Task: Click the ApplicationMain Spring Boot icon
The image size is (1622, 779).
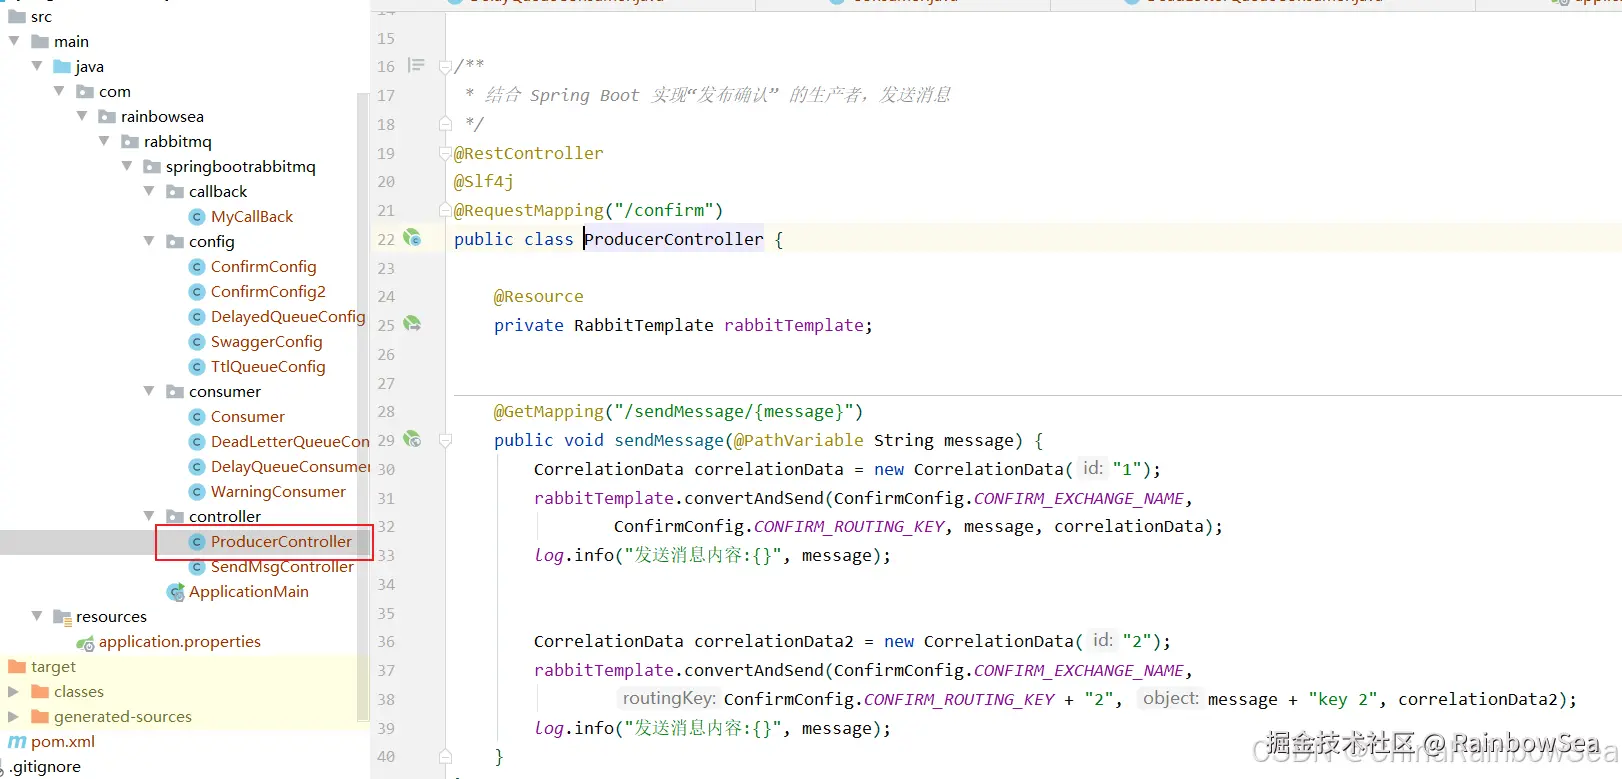Action: click(x=176, y=592)
